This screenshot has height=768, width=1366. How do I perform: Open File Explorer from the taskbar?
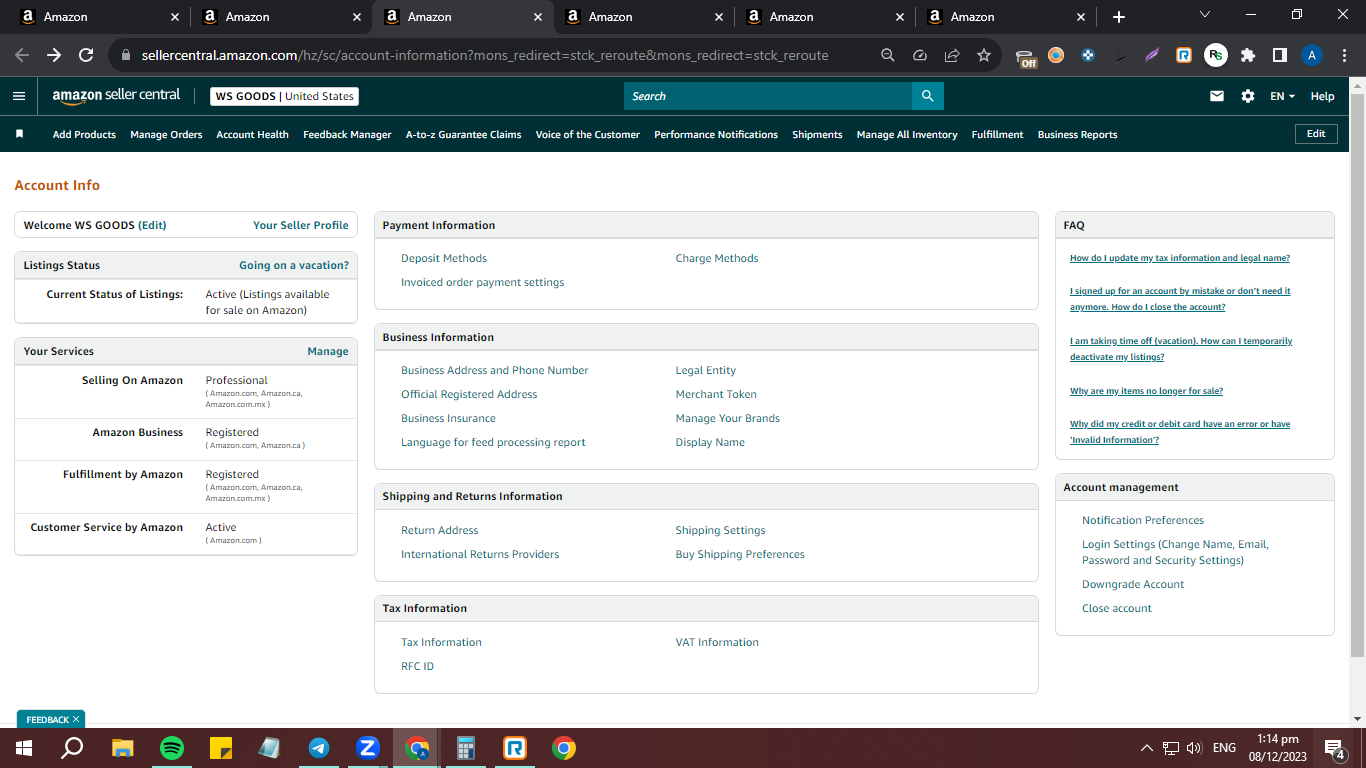point(123,748)
